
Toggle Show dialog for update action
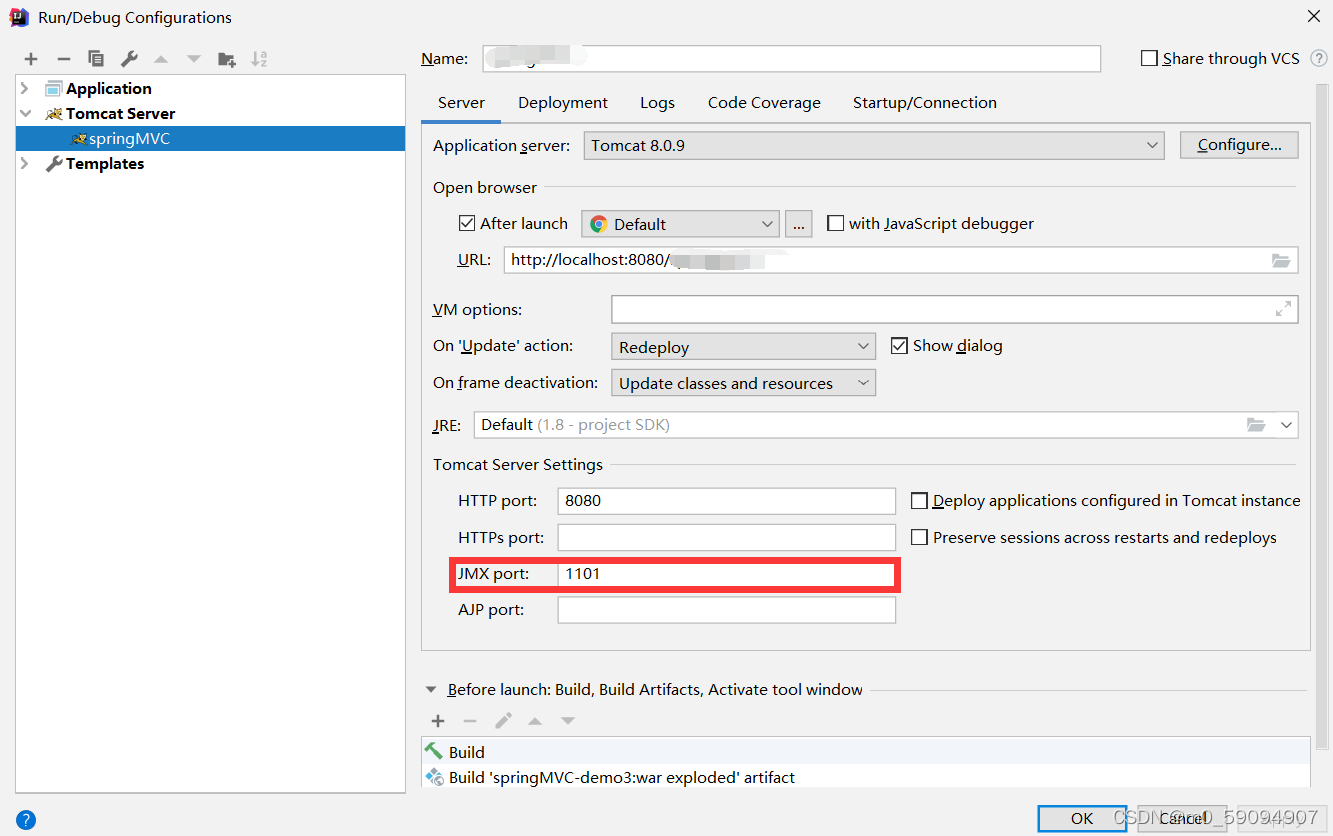click(897, 345)
